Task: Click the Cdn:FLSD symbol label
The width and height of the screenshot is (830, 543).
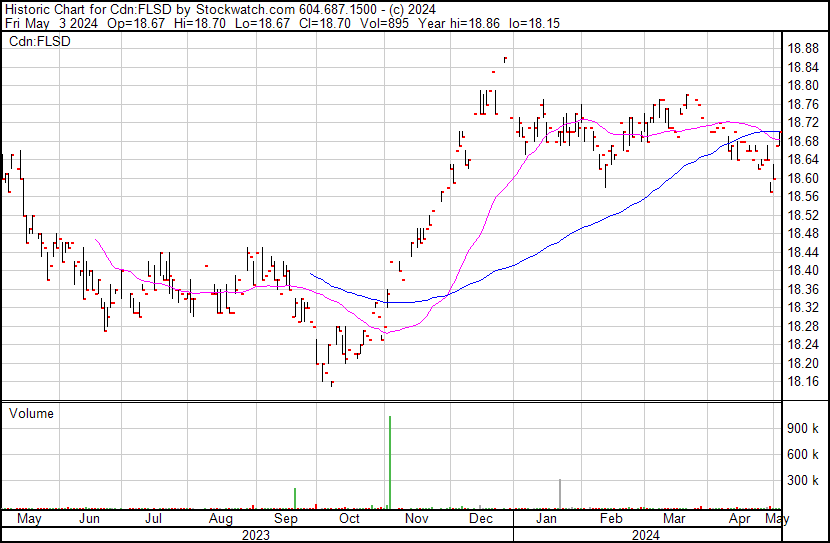Action: (38, 40)
